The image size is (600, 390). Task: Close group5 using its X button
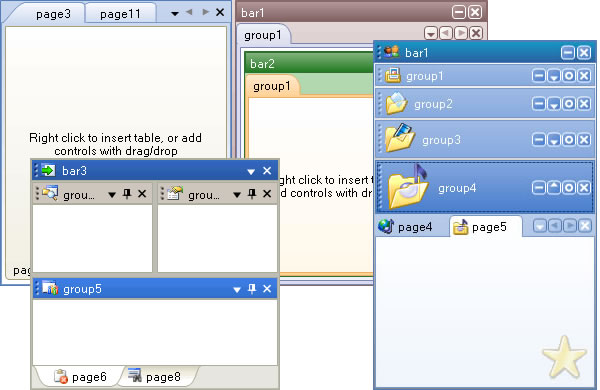267,289
